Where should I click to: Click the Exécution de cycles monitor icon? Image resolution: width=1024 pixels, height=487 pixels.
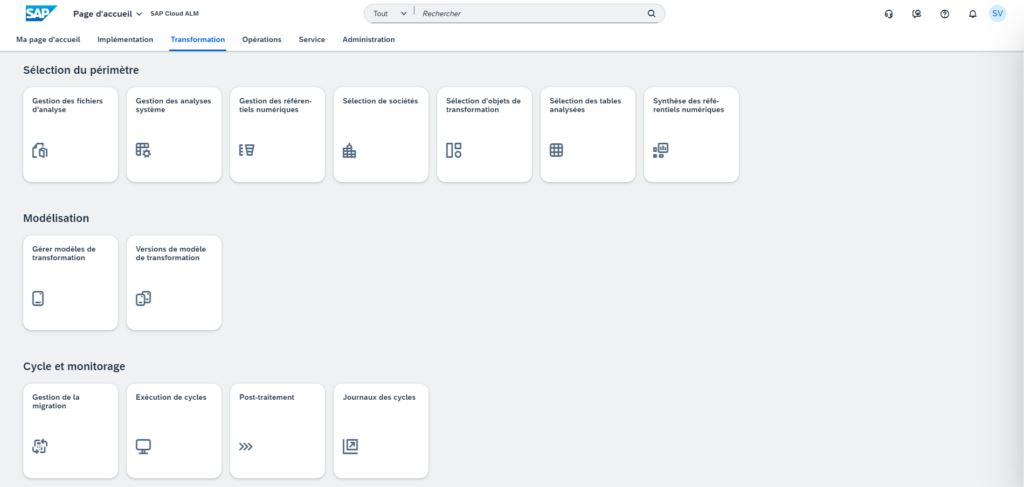point(143,447)
